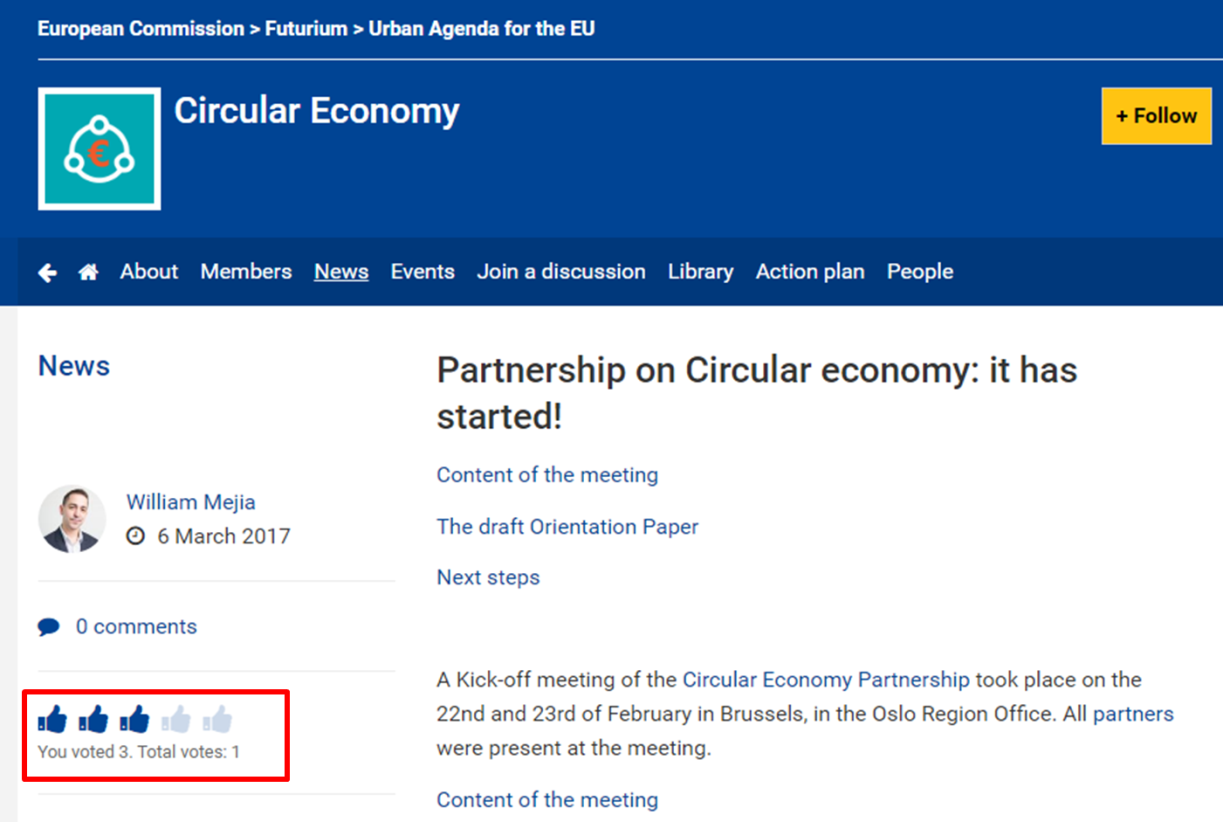The image size is (1223, 822).
Task: Open the About menu item
Action: pyautogui.click(x=149, y=272)
